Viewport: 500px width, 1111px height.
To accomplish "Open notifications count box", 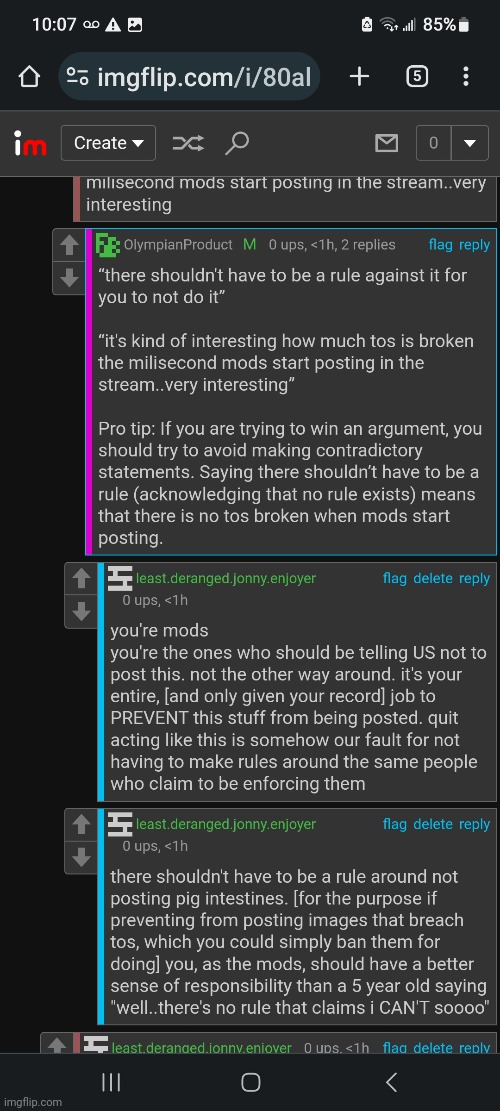I will point(433,144).
